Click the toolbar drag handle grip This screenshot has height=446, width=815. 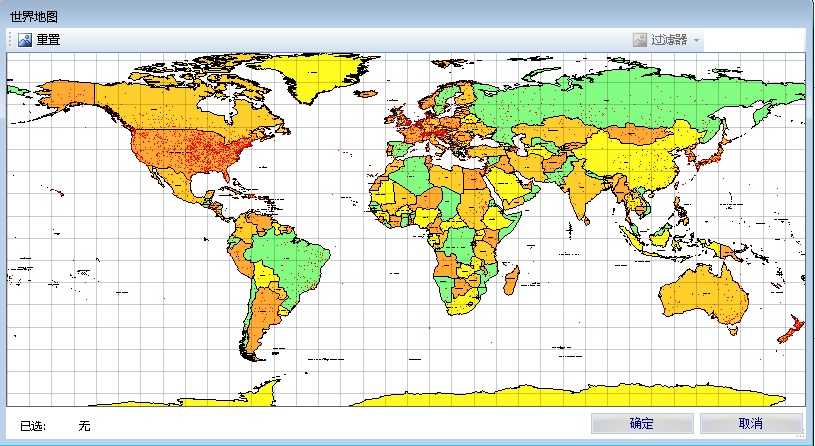10,40
